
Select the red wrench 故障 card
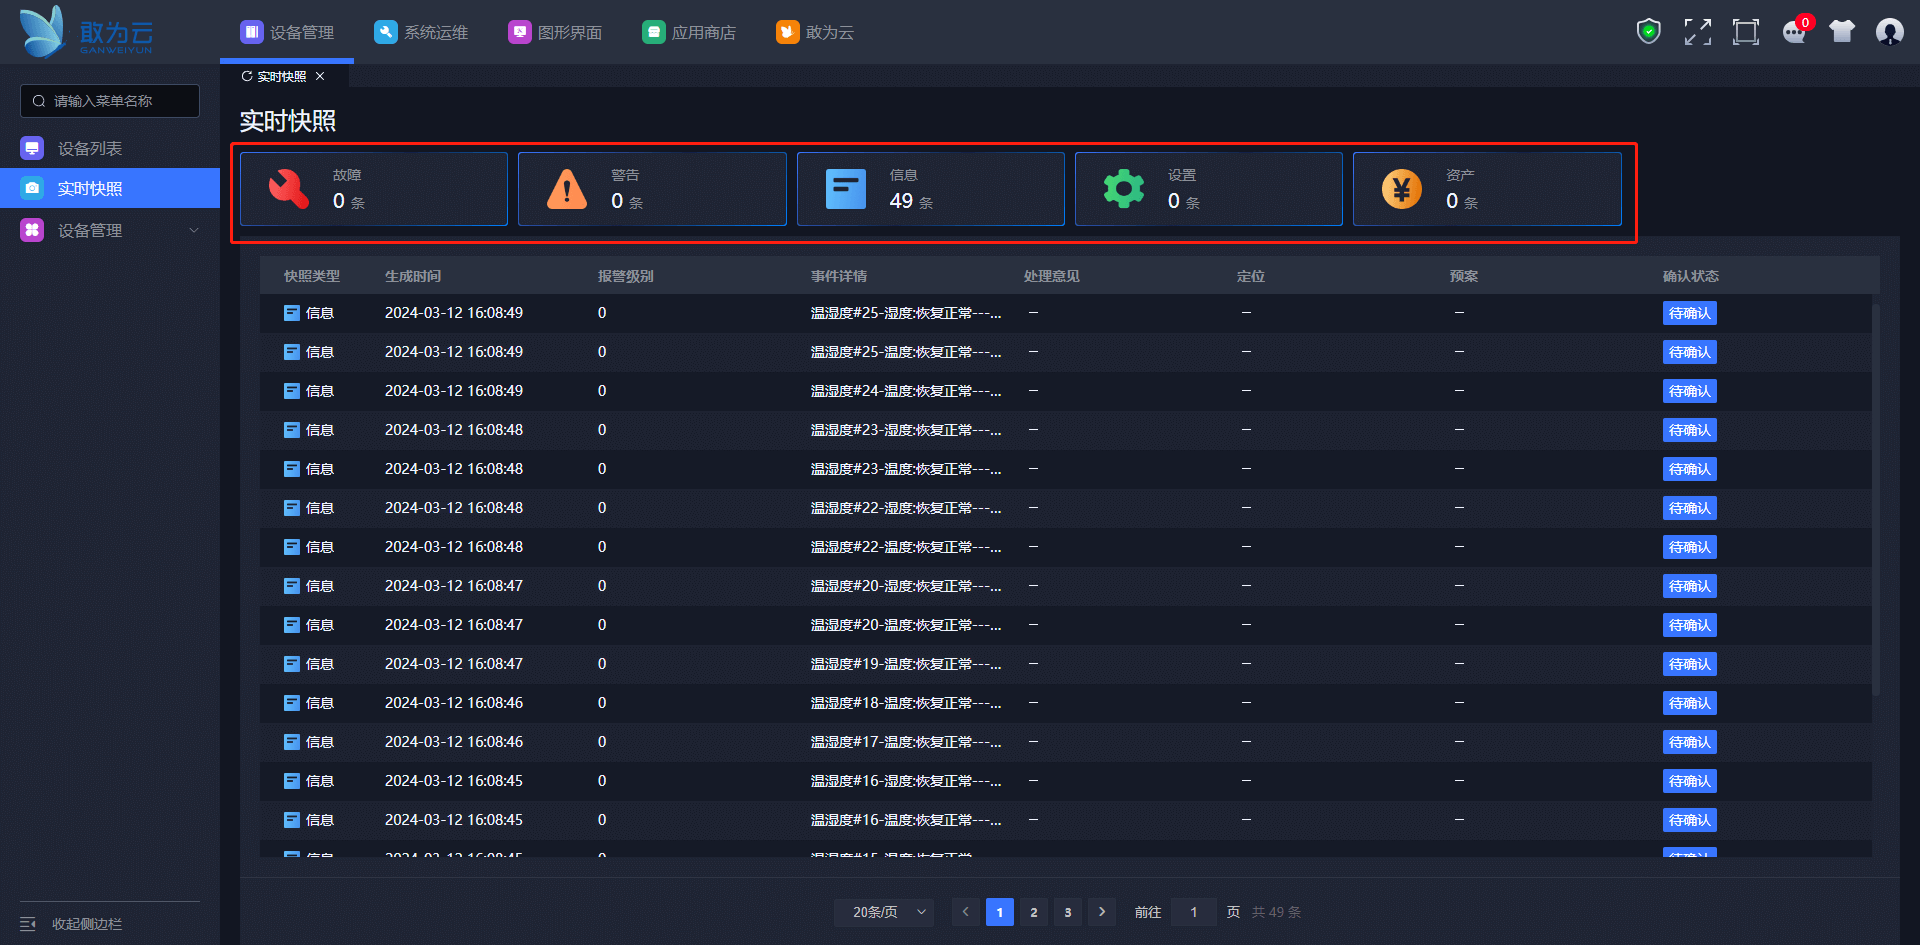[x=374, y=189]
